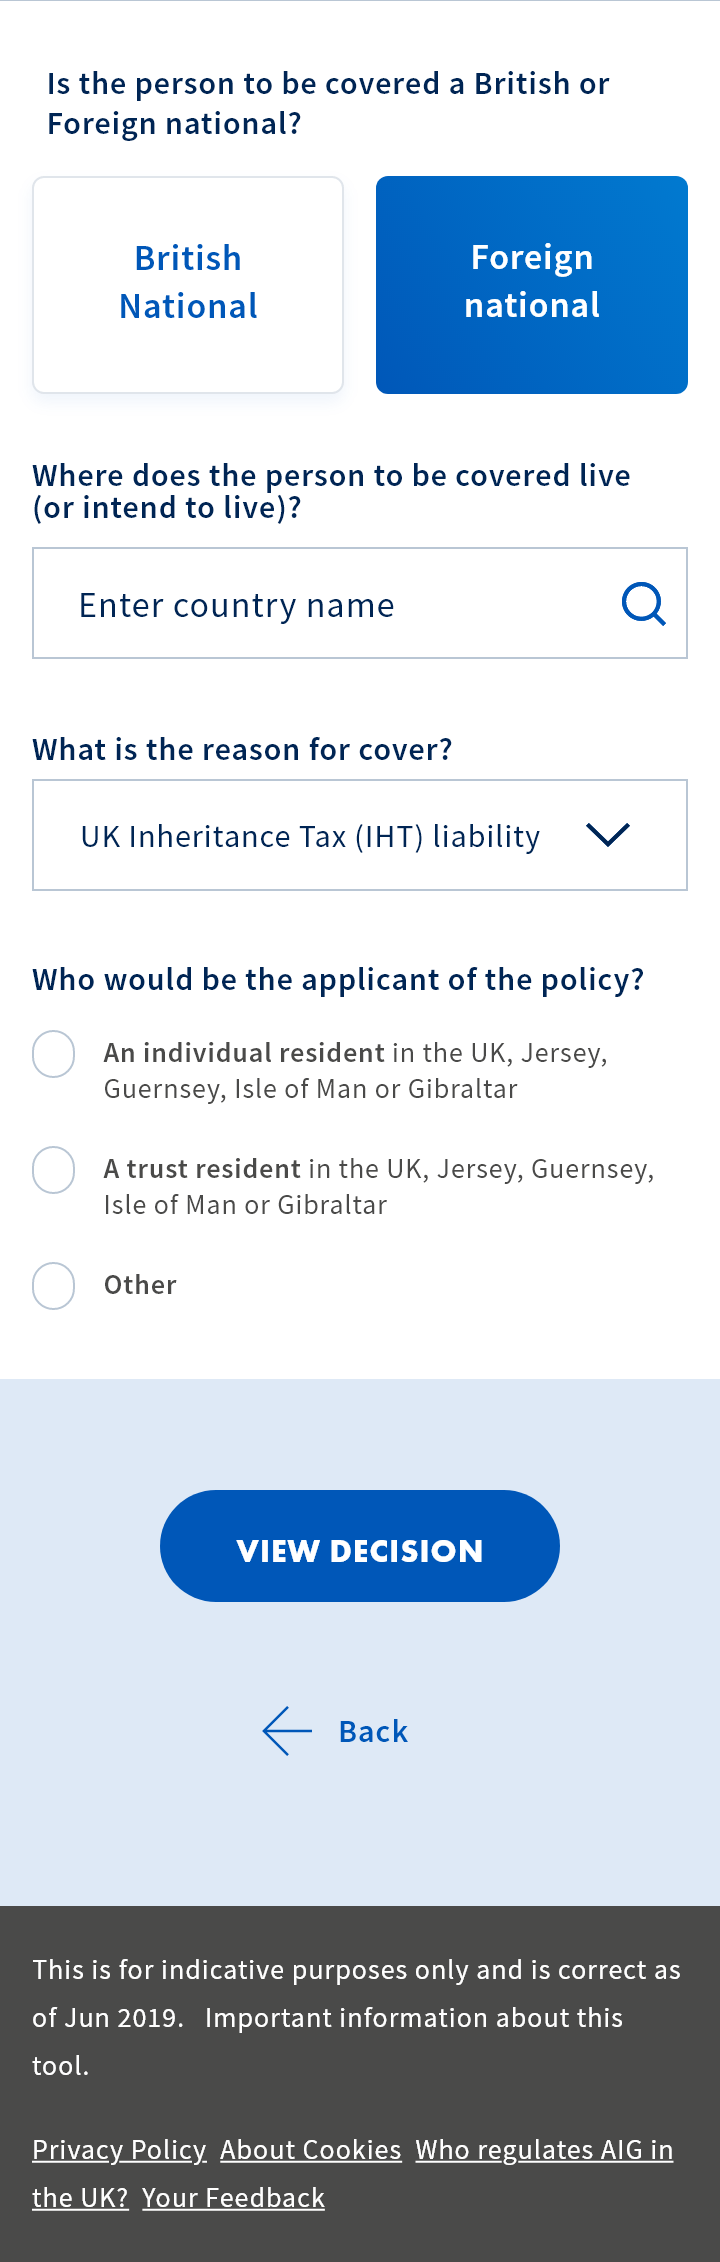Choose individual resident applicant radio button

(x=54, y=1054)
